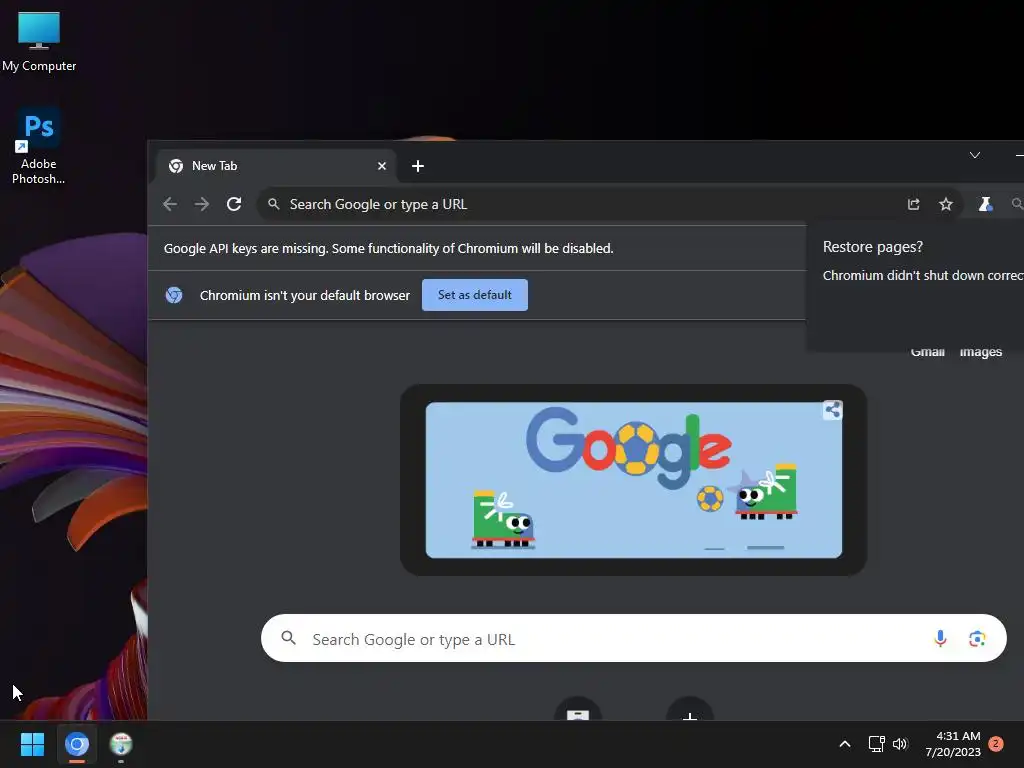
Task: Reload the current page
Action: 234,204
